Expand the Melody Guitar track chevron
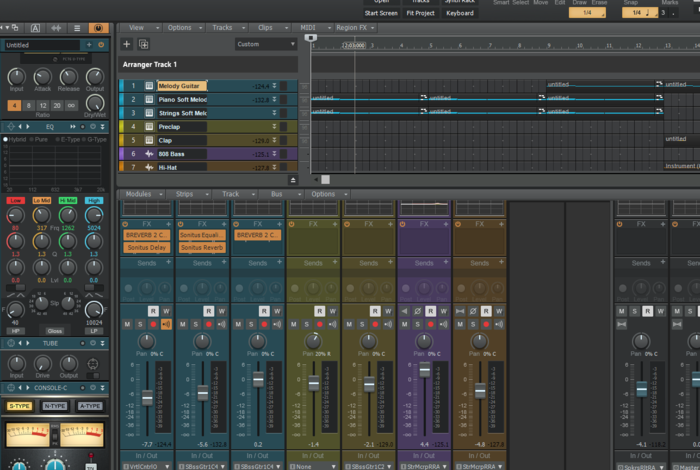The height and width of the screenshot is (470, 700). (274, 86)
